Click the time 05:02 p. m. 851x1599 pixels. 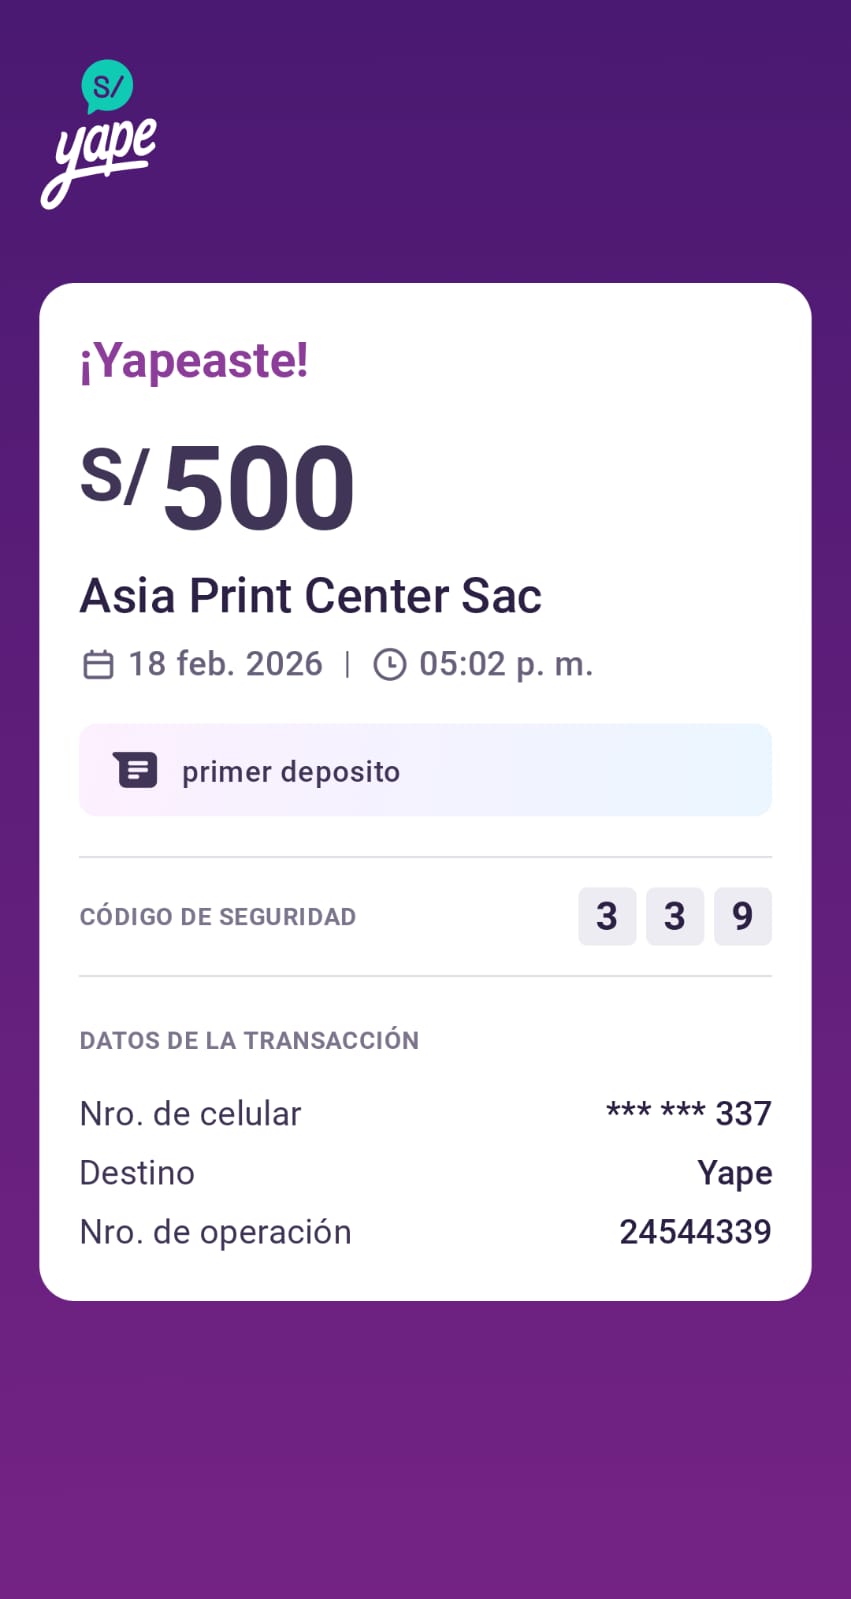[x=506, y=664]
